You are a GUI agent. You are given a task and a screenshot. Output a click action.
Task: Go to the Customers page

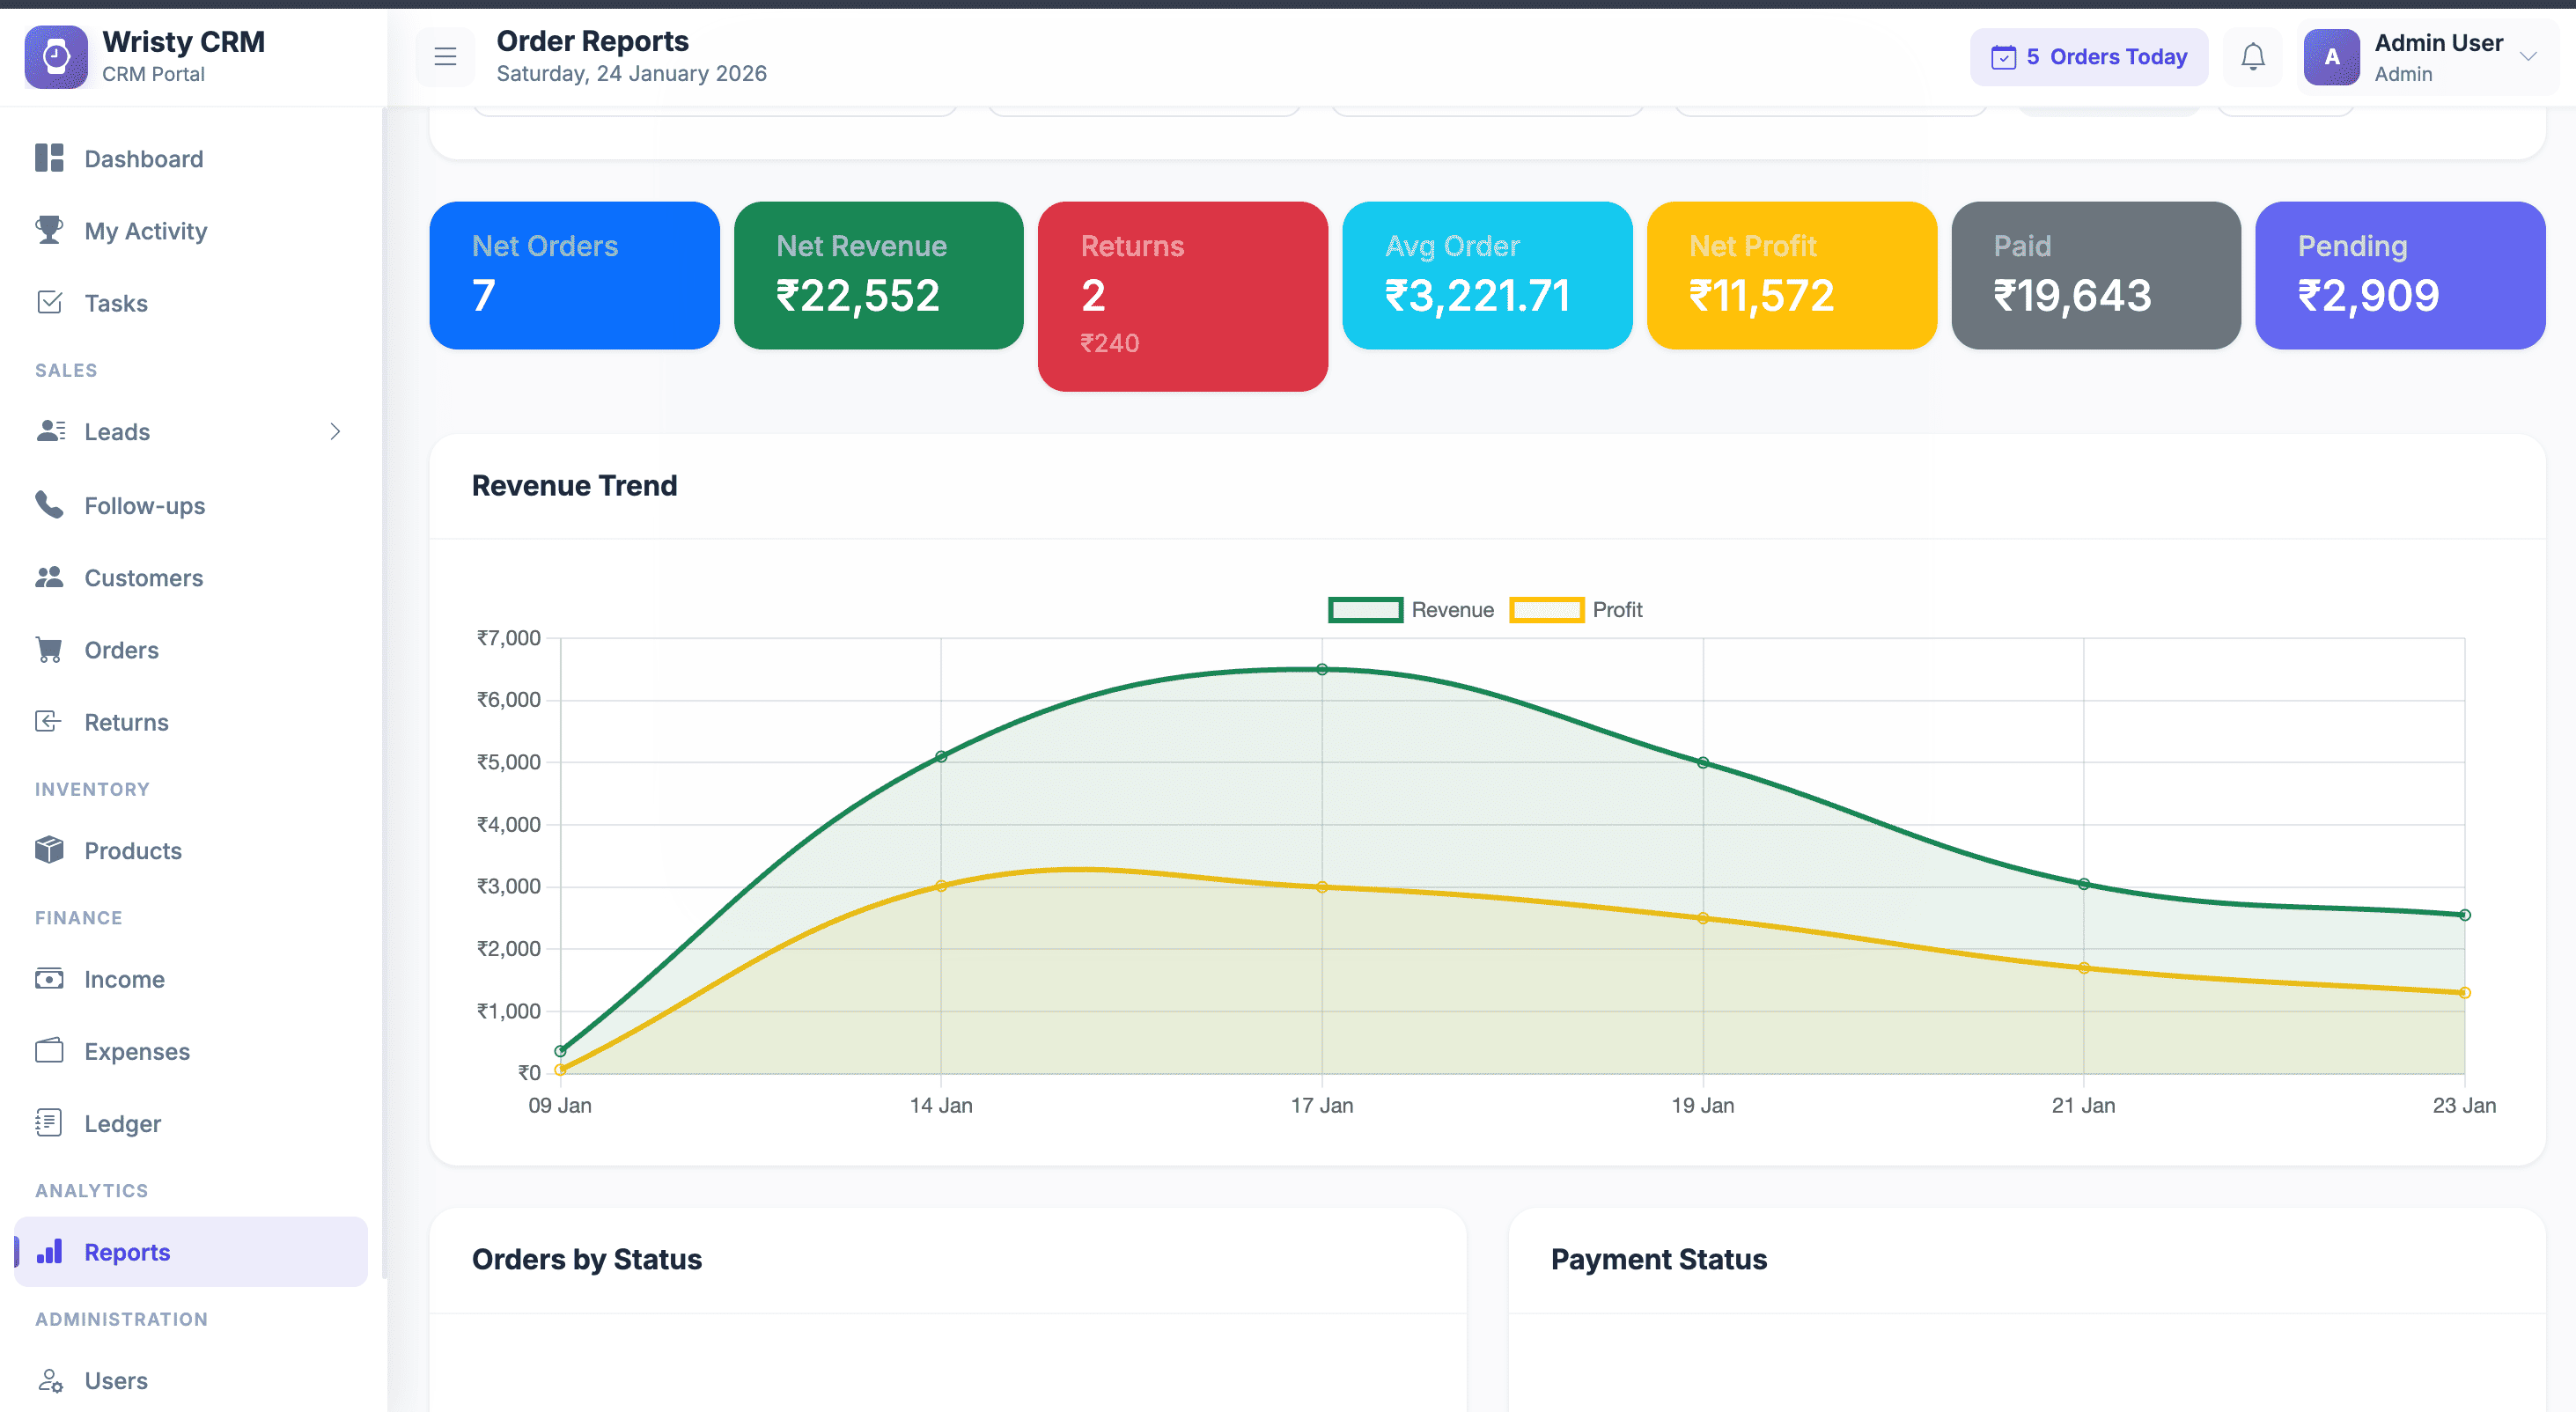coord(143,578)
